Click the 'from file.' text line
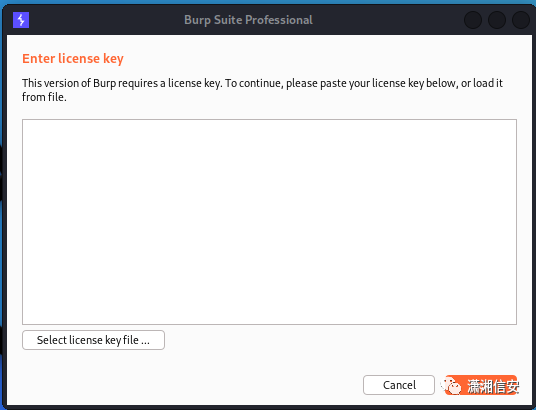Viewport: 536px width, 410px height. click(44, 97)
